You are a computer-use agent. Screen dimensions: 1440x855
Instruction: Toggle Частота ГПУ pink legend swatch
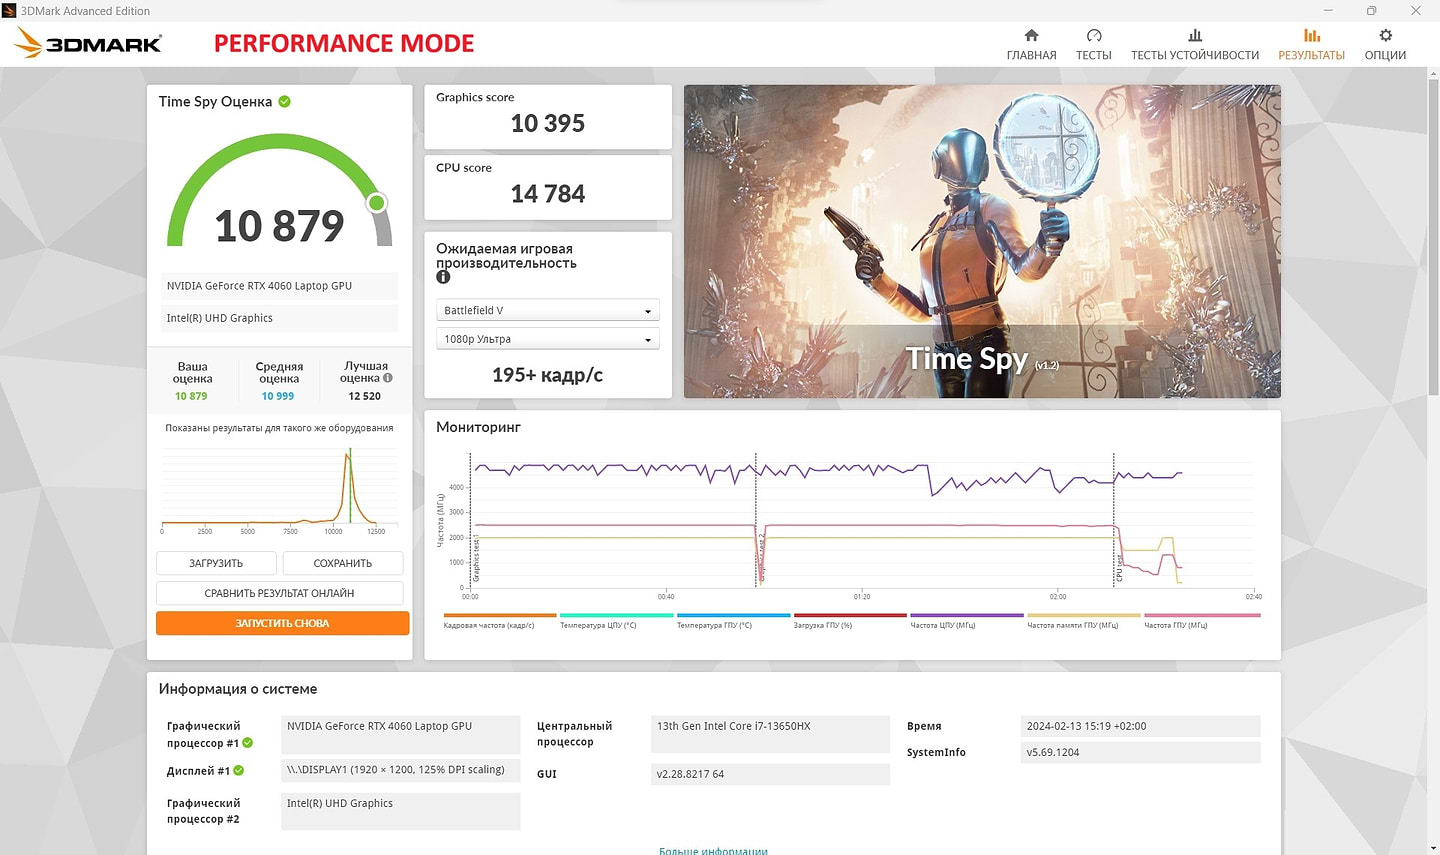(1202, 615)
